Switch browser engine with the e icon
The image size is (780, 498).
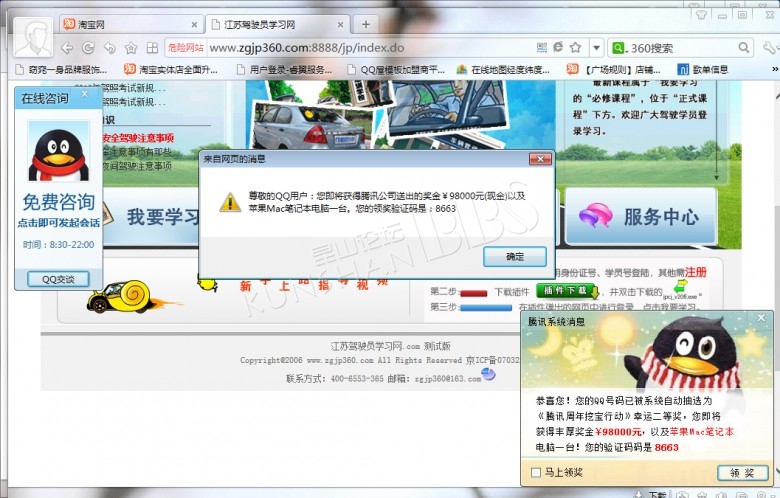click(x=558, y=47)
